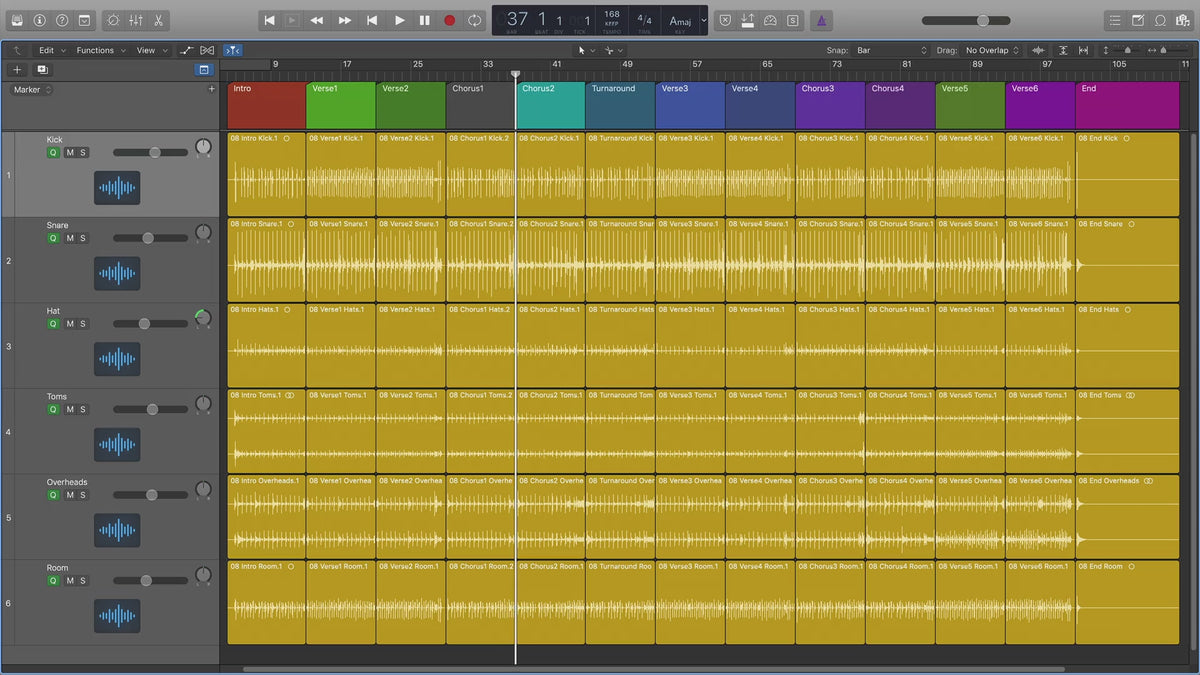
Task: Open the Library panel
Action: (15, 20)
